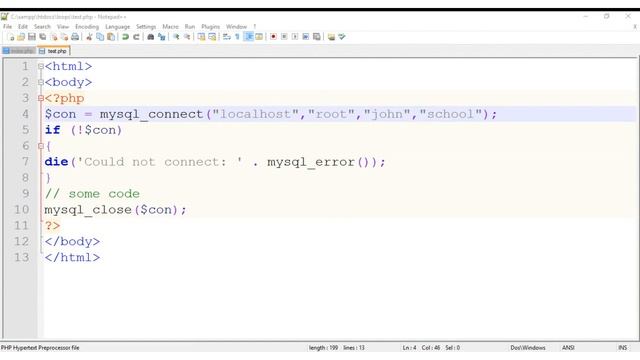Switch to the first document tab left of test.php
This screenshot has height=360, width=640.
click(x=19, y=51)
